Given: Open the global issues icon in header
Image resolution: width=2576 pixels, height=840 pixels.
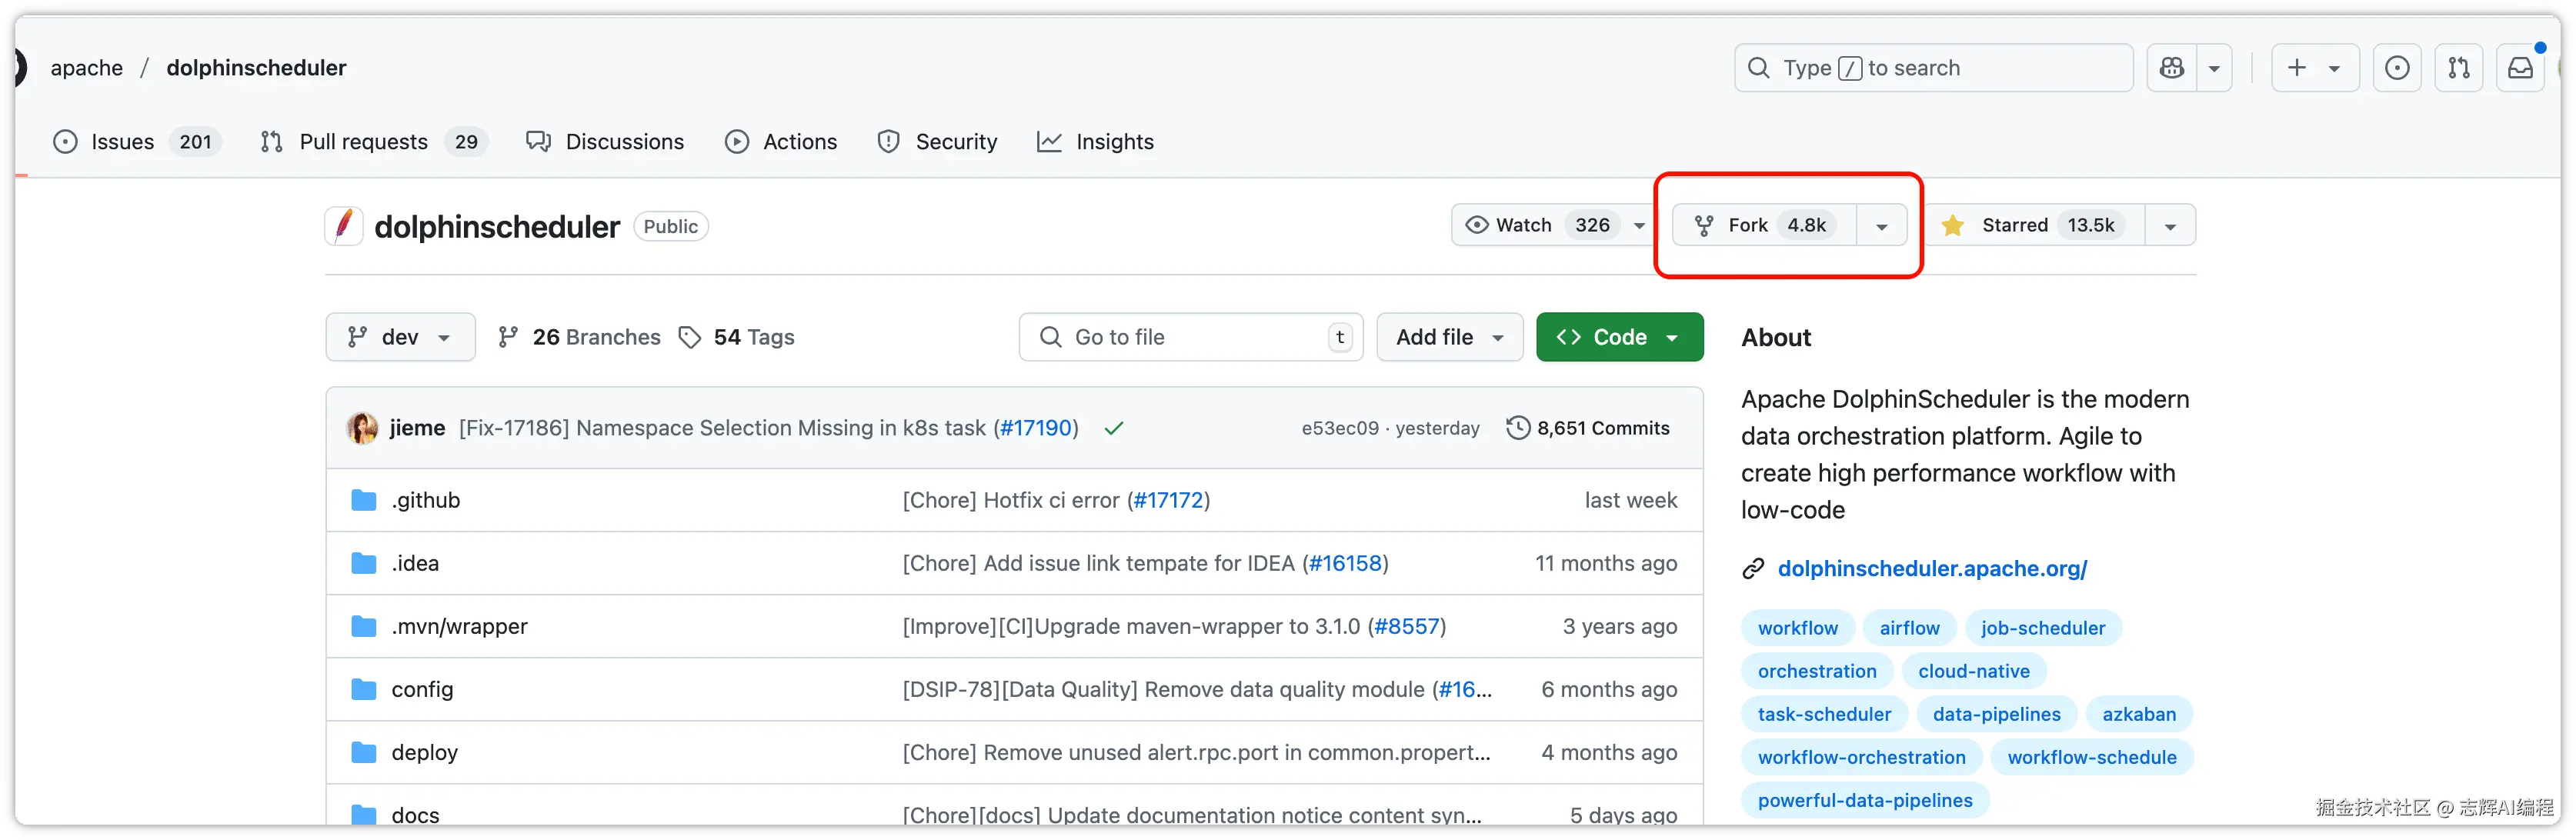Looking at the screenshot, I should tap(2397, 68).
